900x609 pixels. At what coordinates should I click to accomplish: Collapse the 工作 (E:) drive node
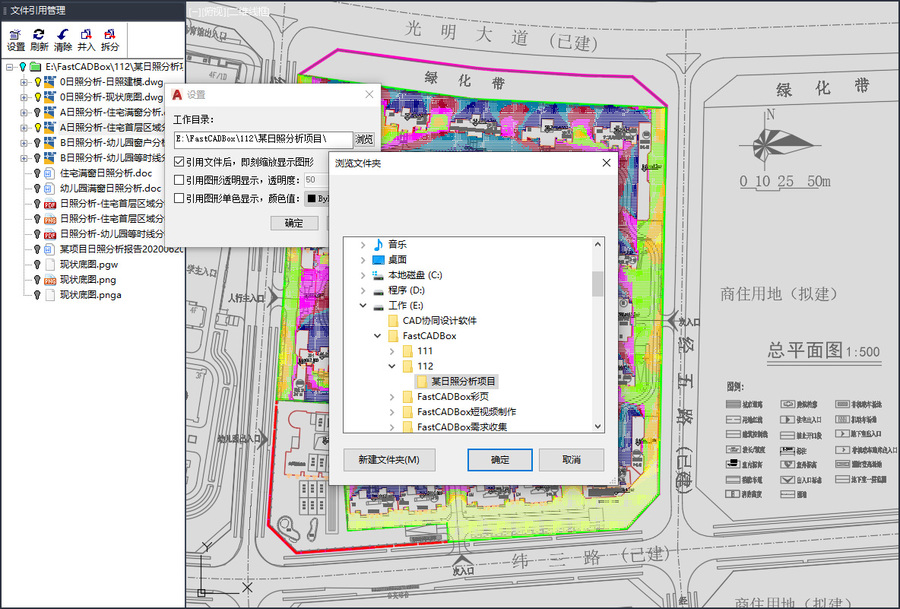[363, 305]
